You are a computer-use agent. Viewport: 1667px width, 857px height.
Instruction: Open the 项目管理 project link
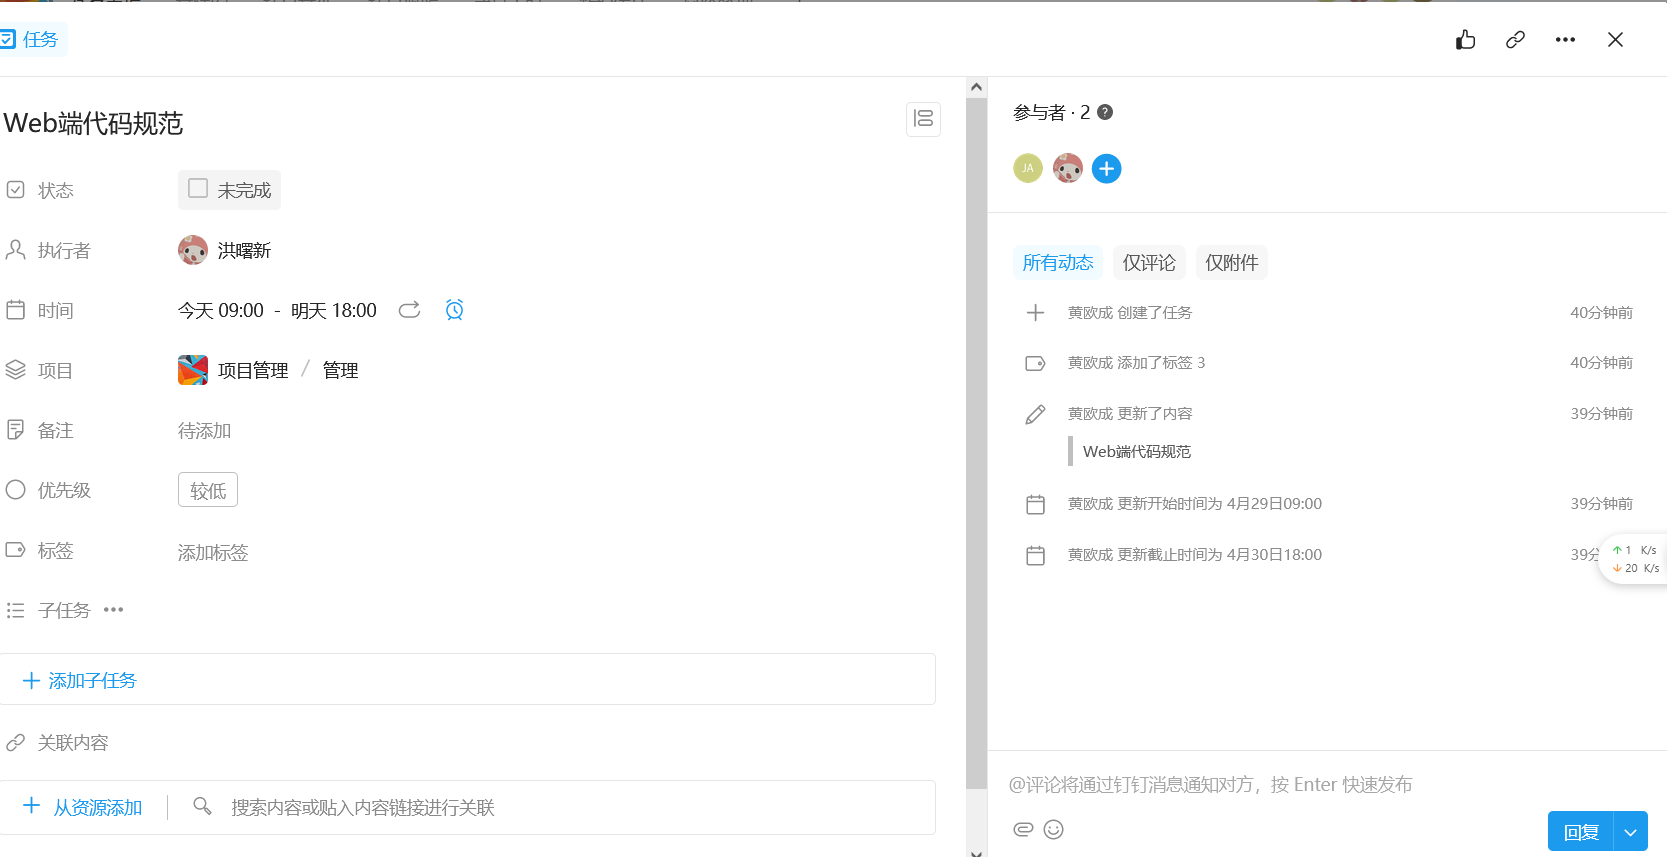[x=253, y=371]
